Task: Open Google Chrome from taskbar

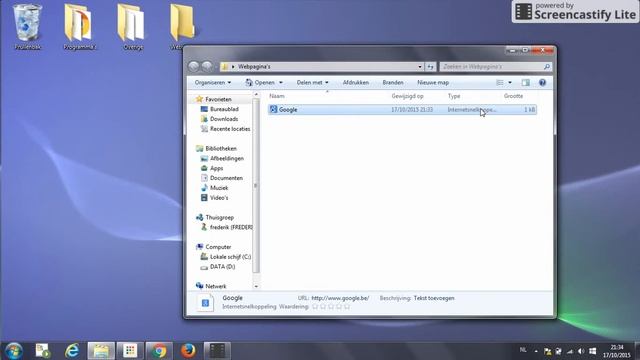Action: pos(159,351)
